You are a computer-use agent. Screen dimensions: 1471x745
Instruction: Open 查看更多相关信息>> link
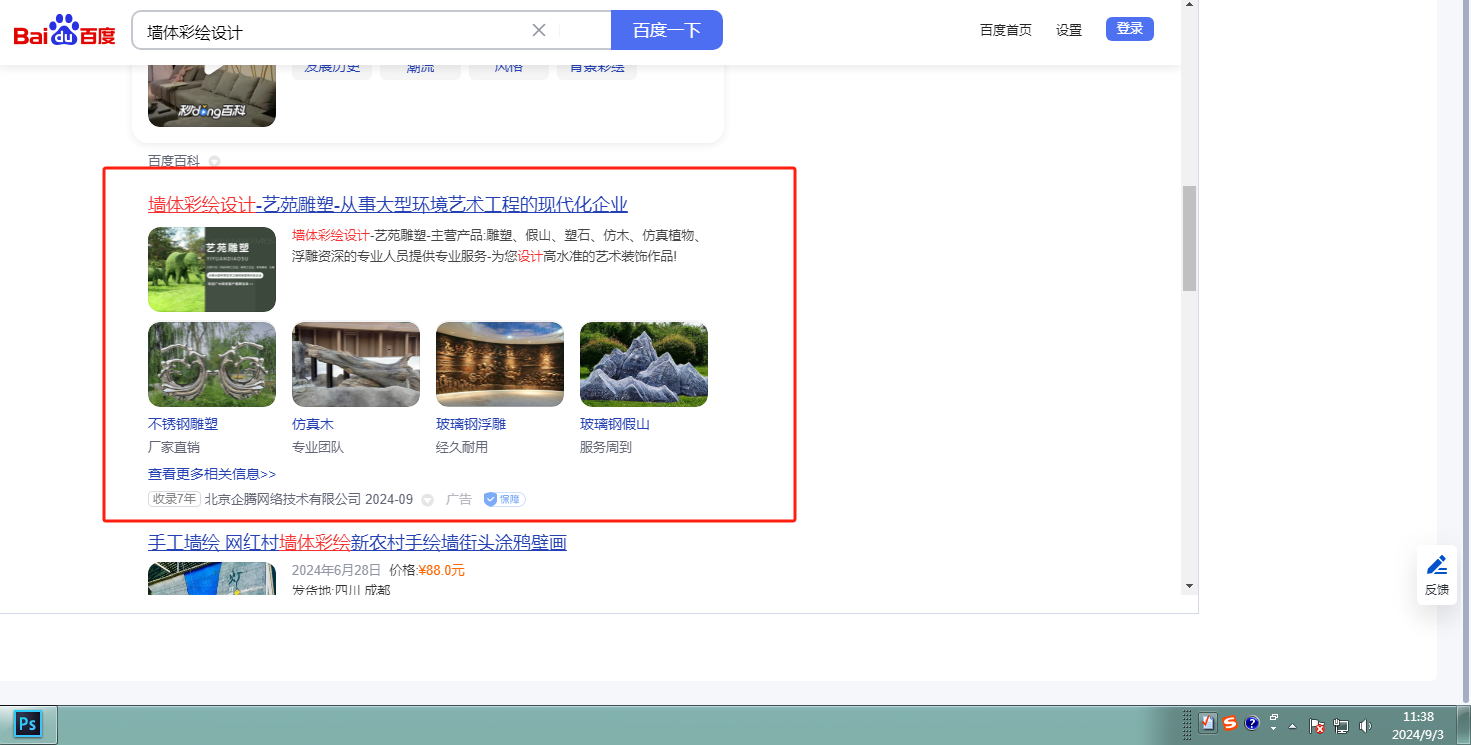(212, 474)
